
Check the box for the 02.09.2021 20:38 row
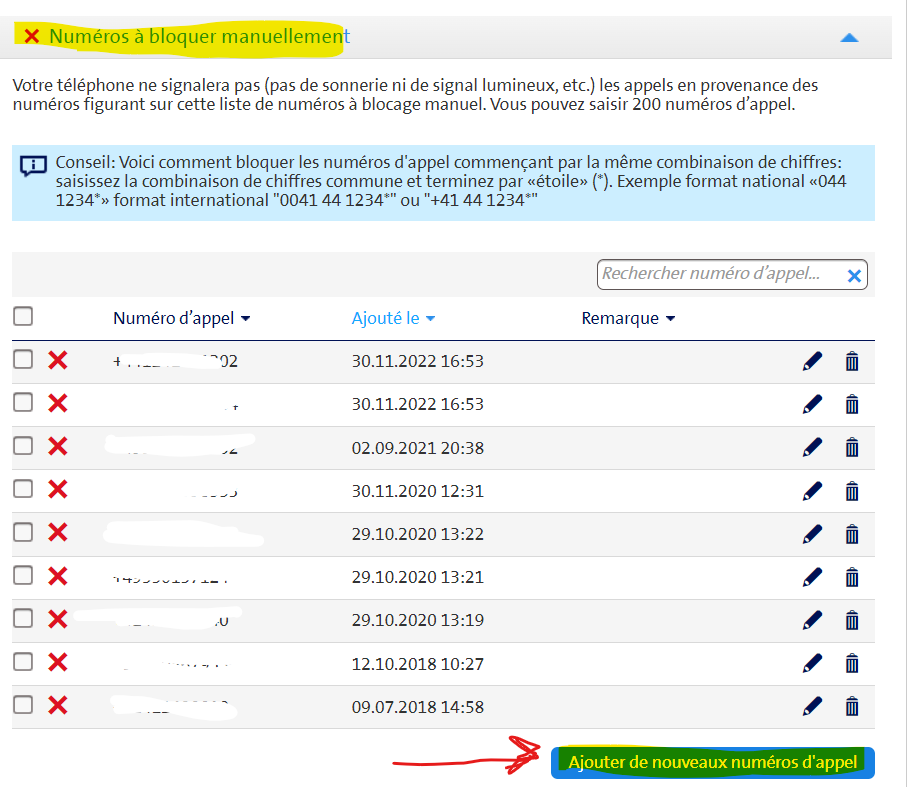pos(23,446)
